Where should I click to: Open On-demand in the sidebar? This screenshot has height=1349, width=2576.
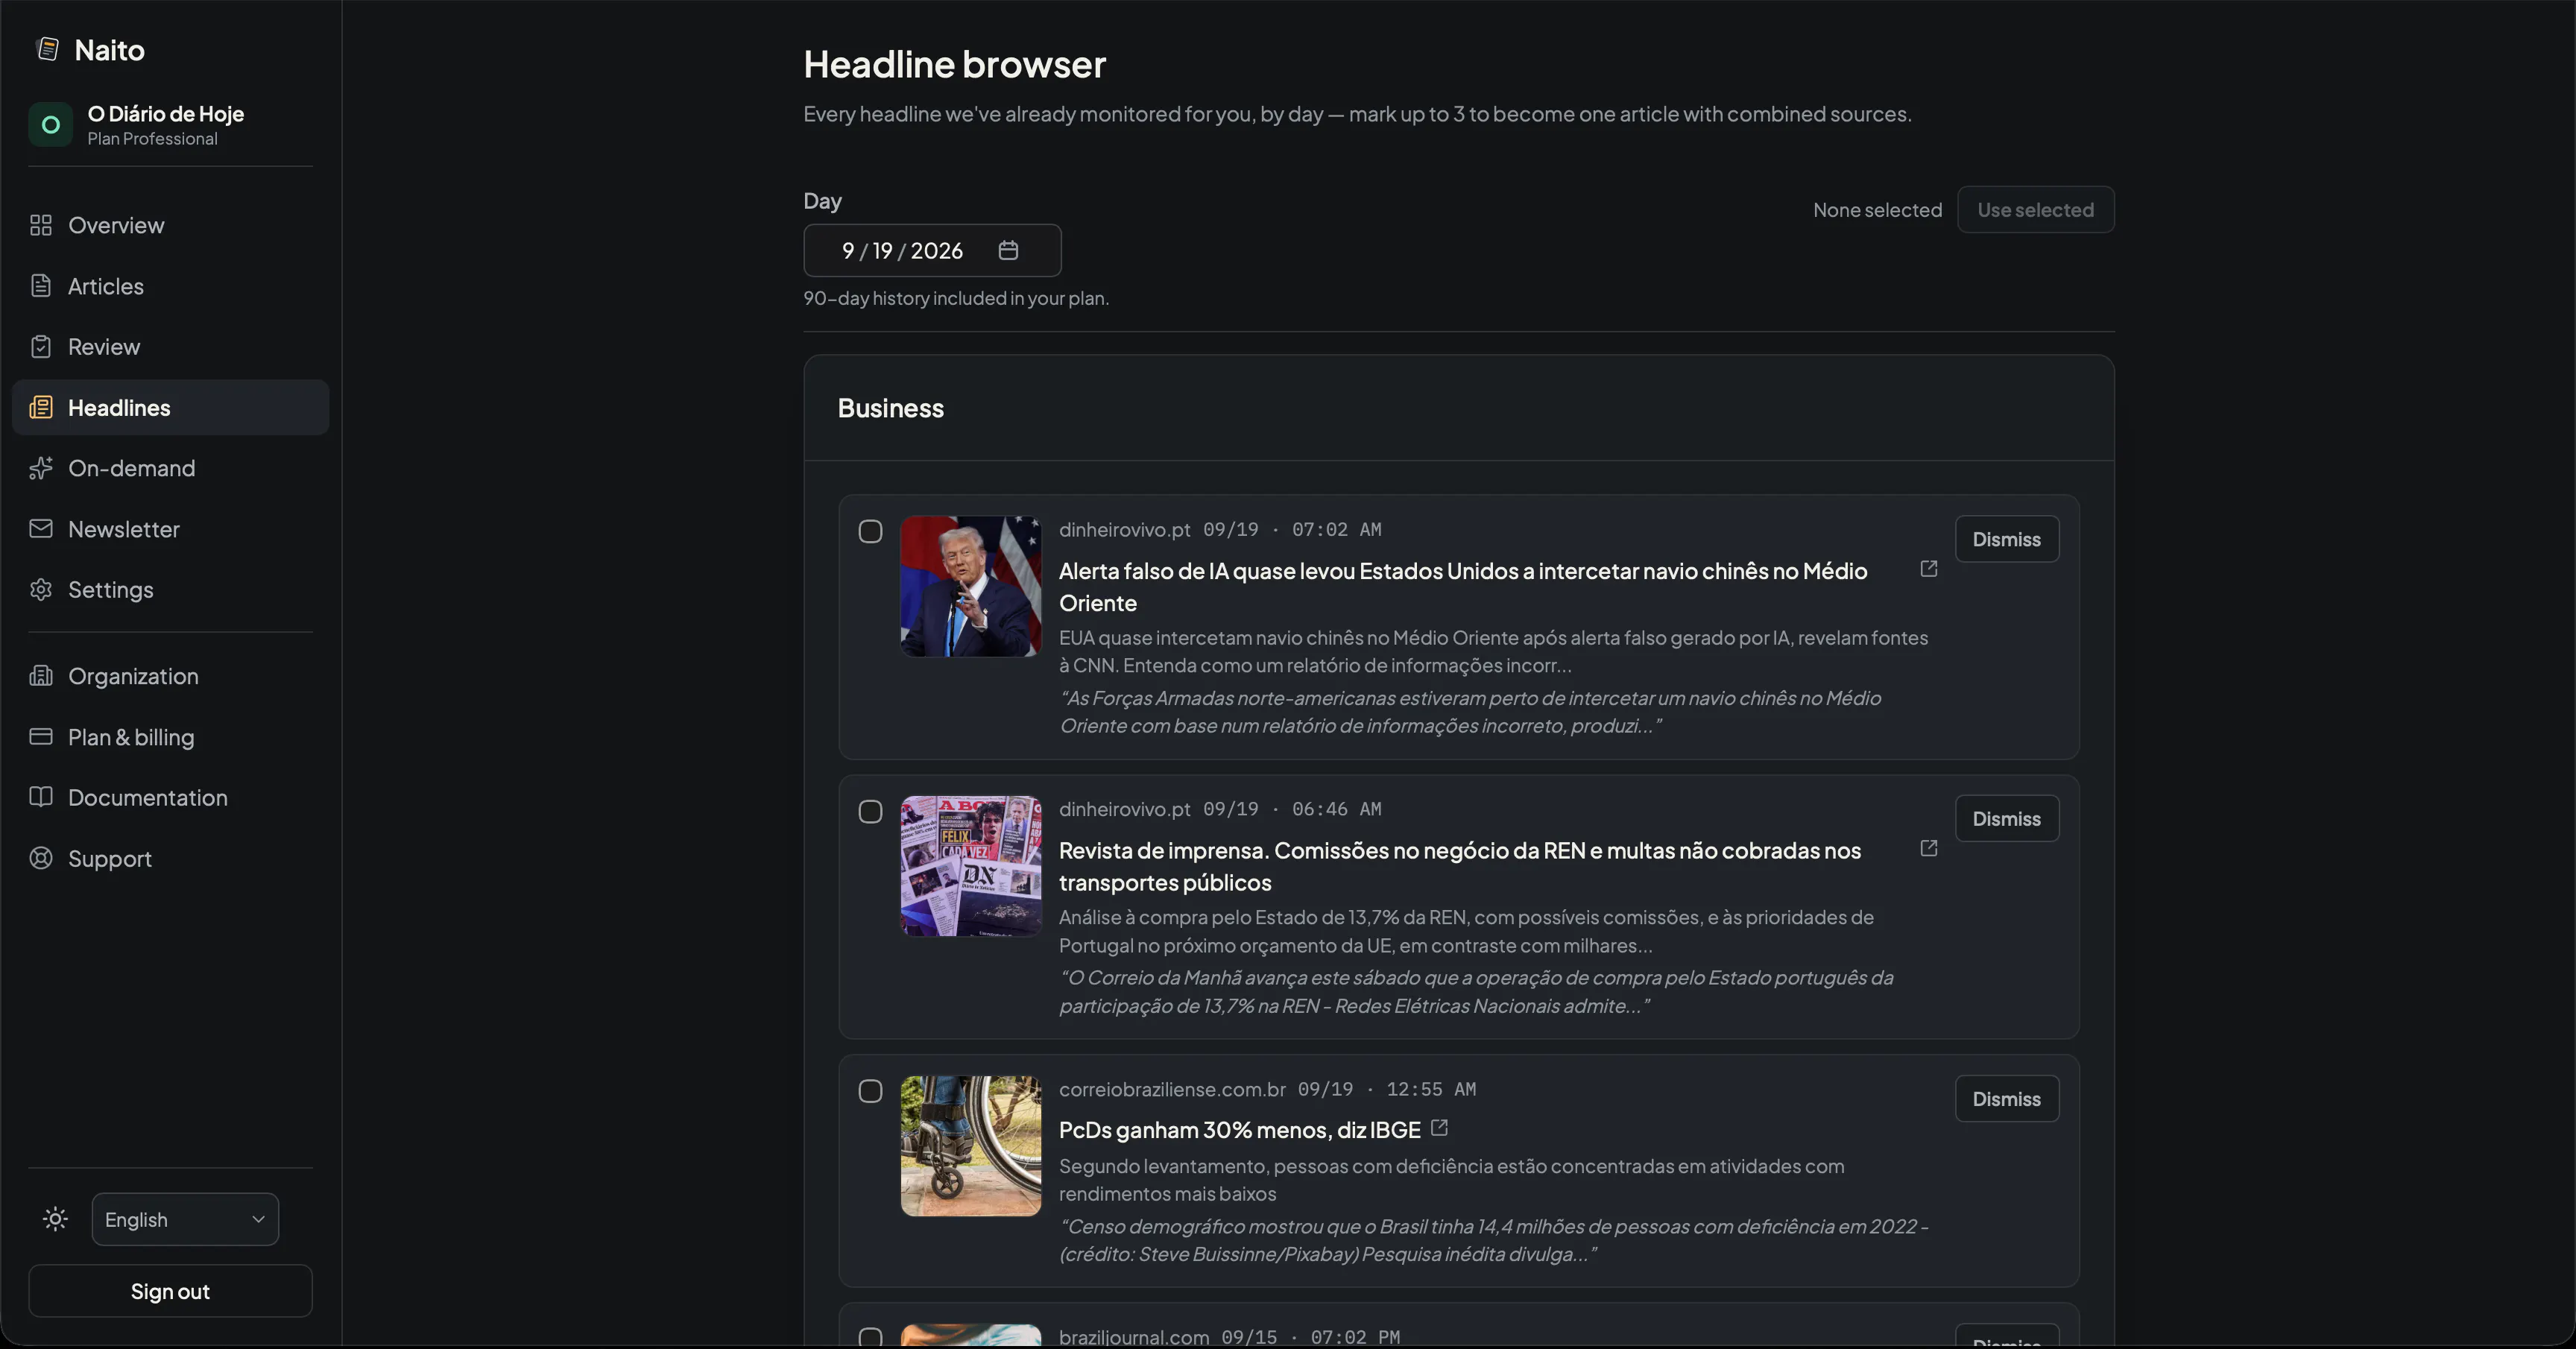pyautogui.click(x=171, y=468)
